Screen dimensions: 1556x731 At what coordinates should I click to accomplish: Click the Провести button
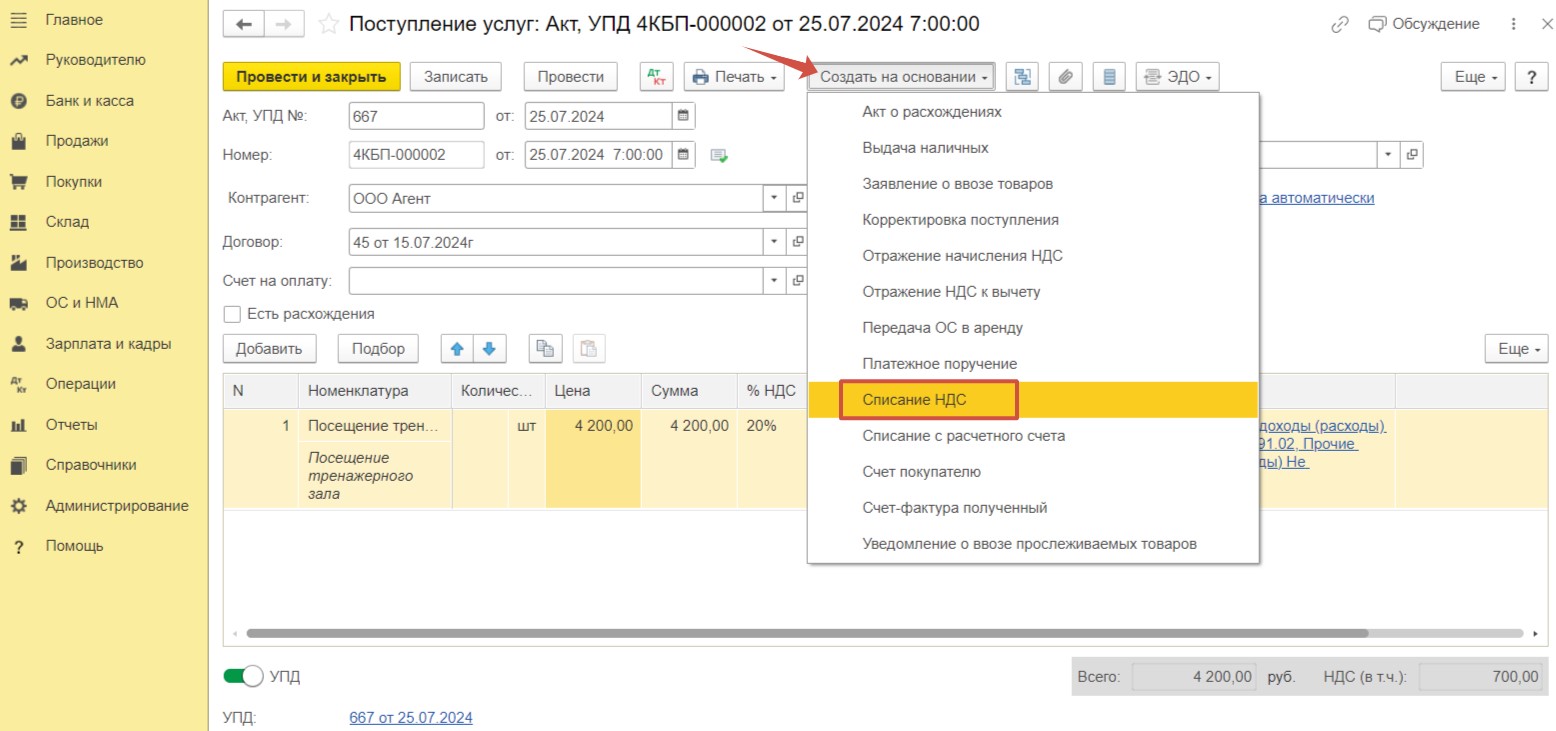coord(570,77)
